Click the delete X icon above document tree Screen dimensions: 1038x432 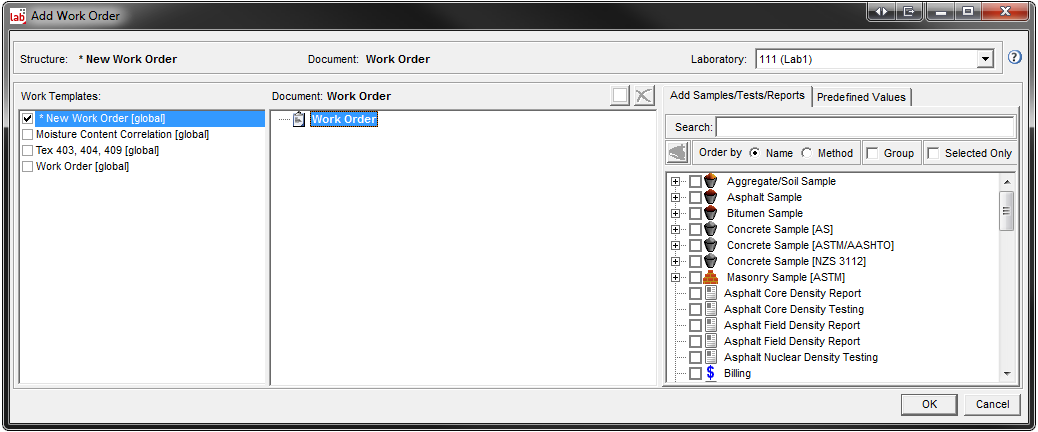pyautogui.click(x=644, y=96)
